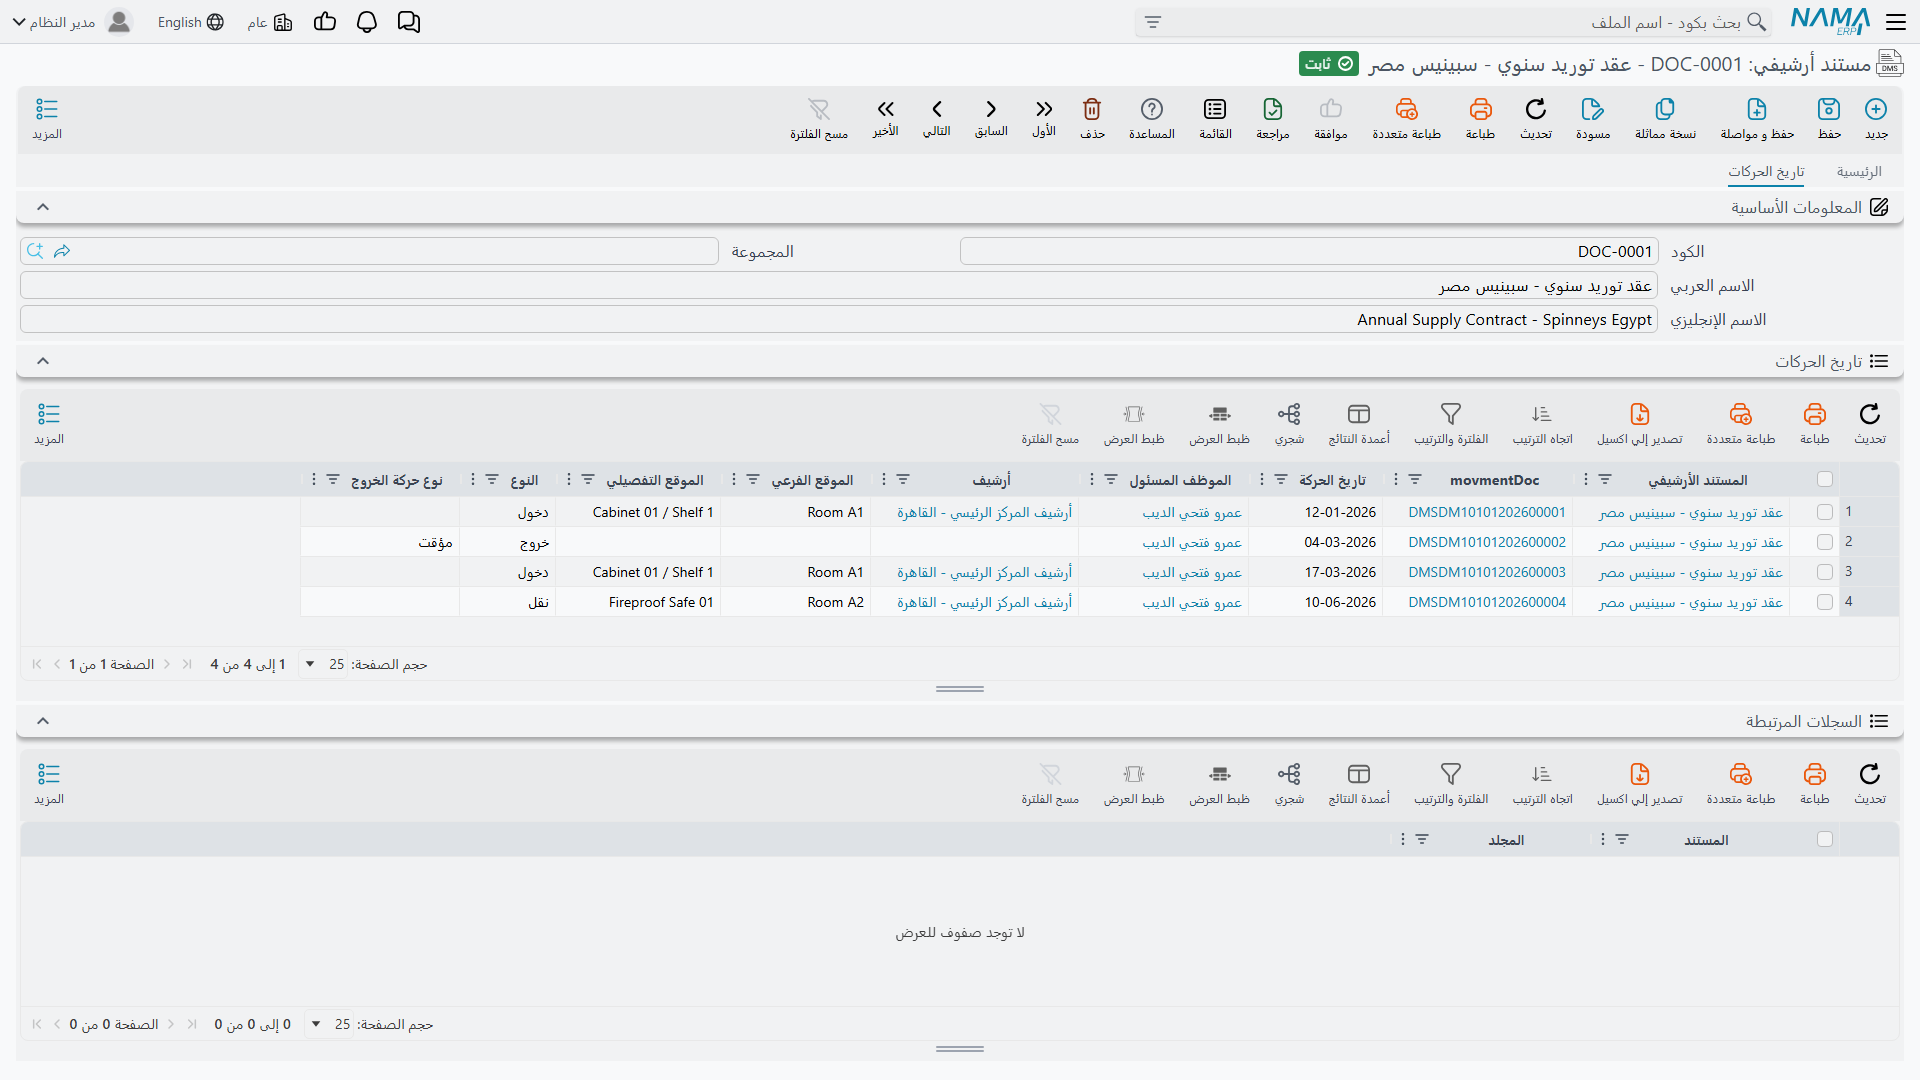Save as draft using مسودة

click(1593, 119)
